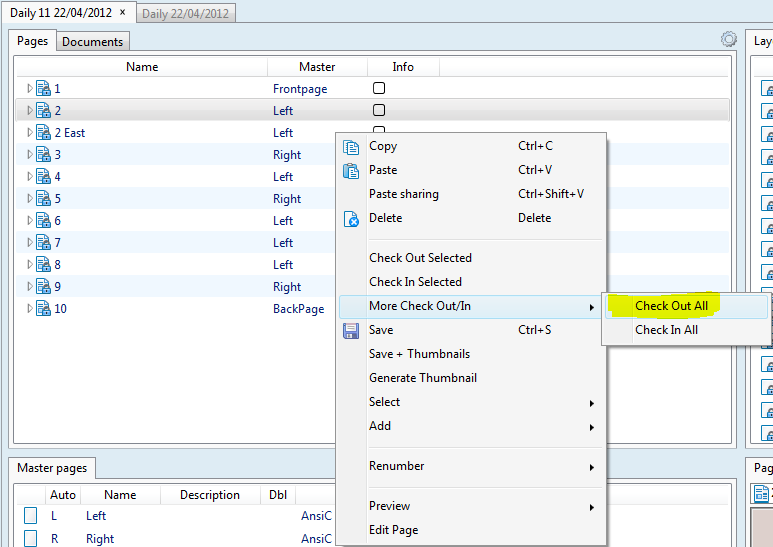Open the Select submenu
Viewport: 773px width, 547px height.
471,402
